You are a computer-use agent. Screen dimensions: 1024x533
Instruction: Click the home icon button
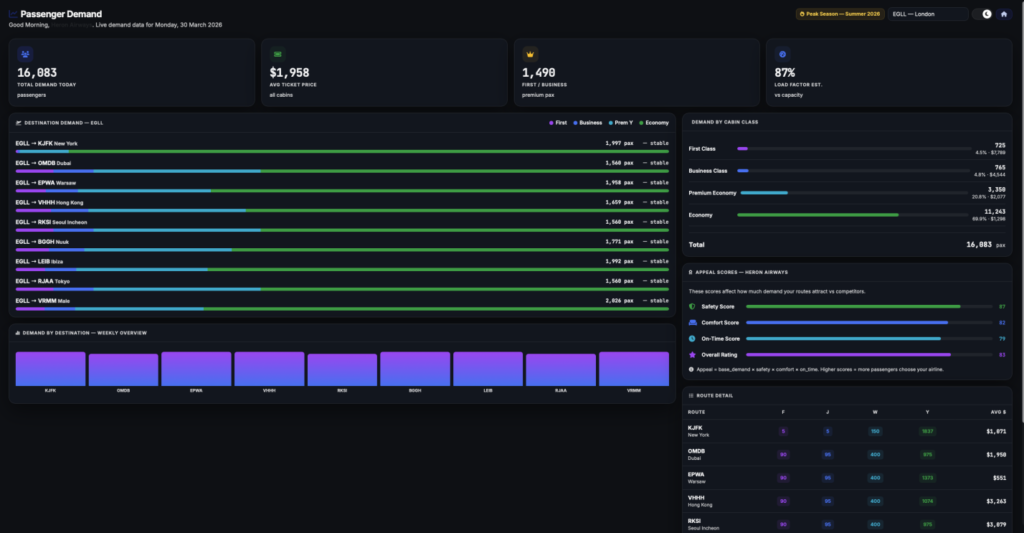pos(1003,14)
